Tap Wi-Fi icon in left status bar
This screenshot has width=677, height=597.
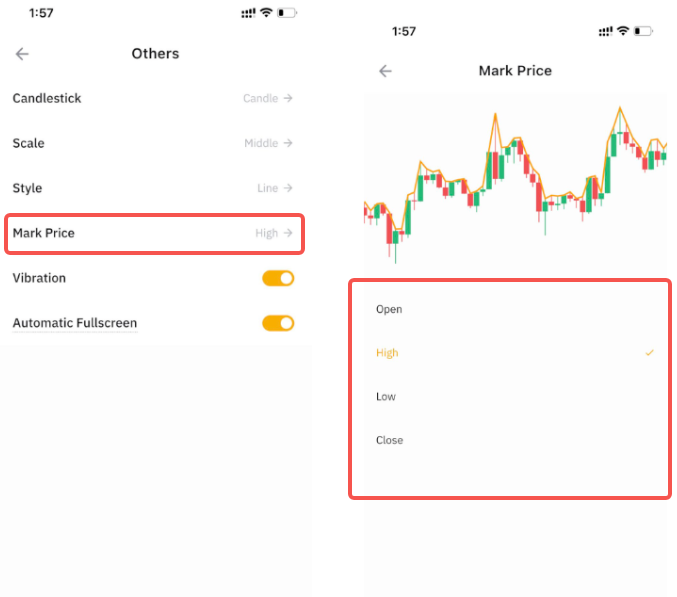266,14
